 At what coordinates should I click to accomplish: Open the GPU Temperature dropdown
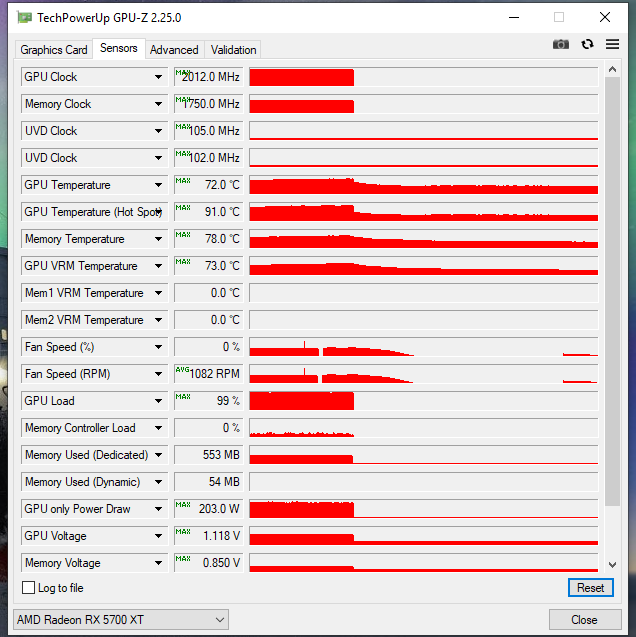[158, 185]
